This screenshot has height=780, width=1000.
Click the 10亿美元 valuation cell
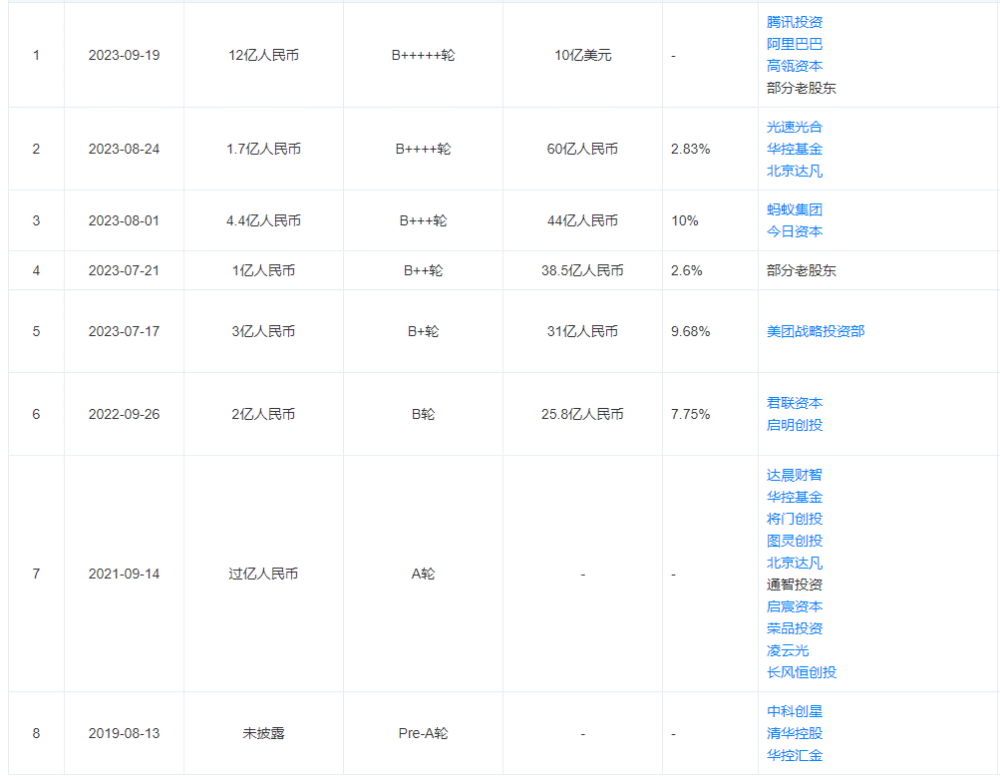coord(582,55)
